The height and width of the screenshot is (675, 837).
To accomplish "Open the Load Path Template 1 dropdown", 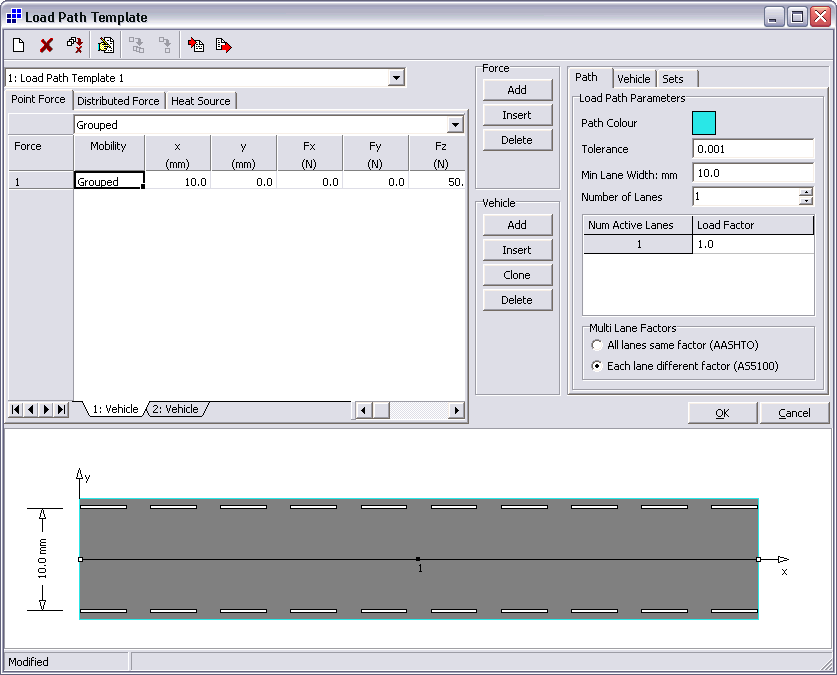I will (396, 78).
